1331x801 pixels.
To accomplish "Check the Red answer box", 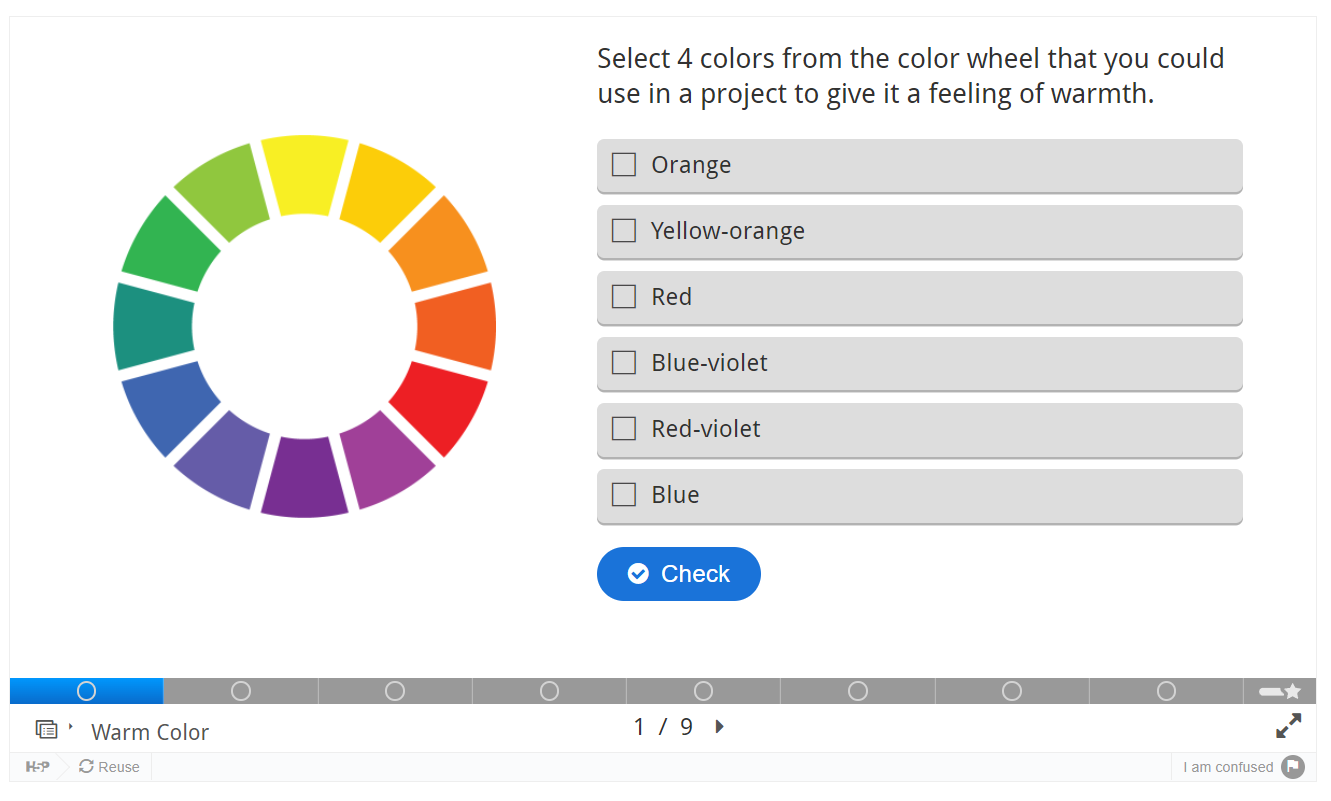I will click(624, 296).
